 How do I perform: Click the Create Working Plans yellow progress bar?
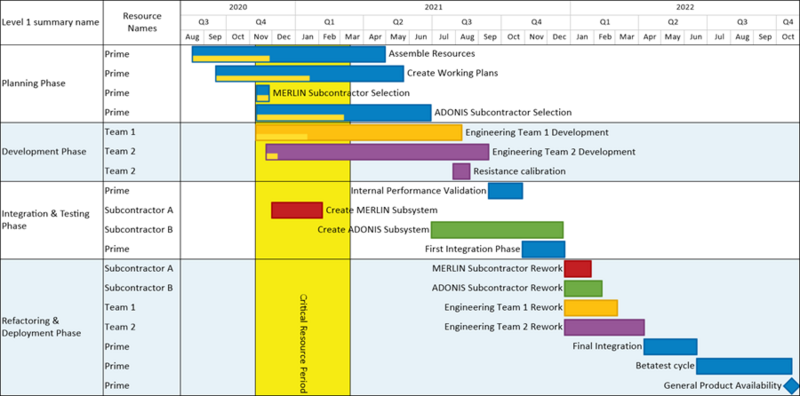[x=263, y=78]
